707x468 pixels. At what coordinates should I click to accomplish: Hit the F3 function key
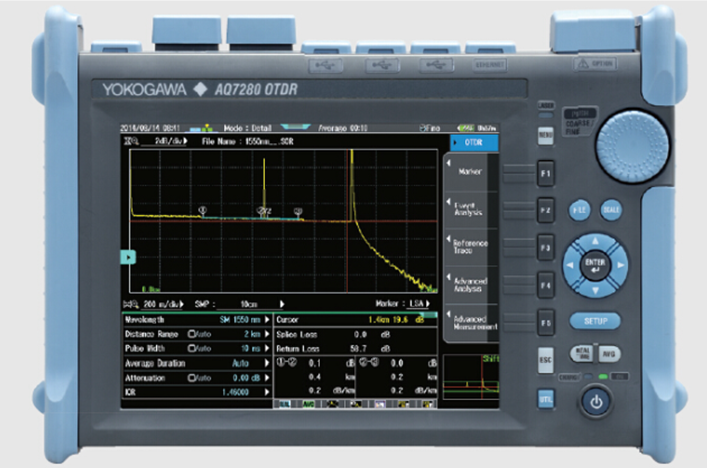(546, 248)
